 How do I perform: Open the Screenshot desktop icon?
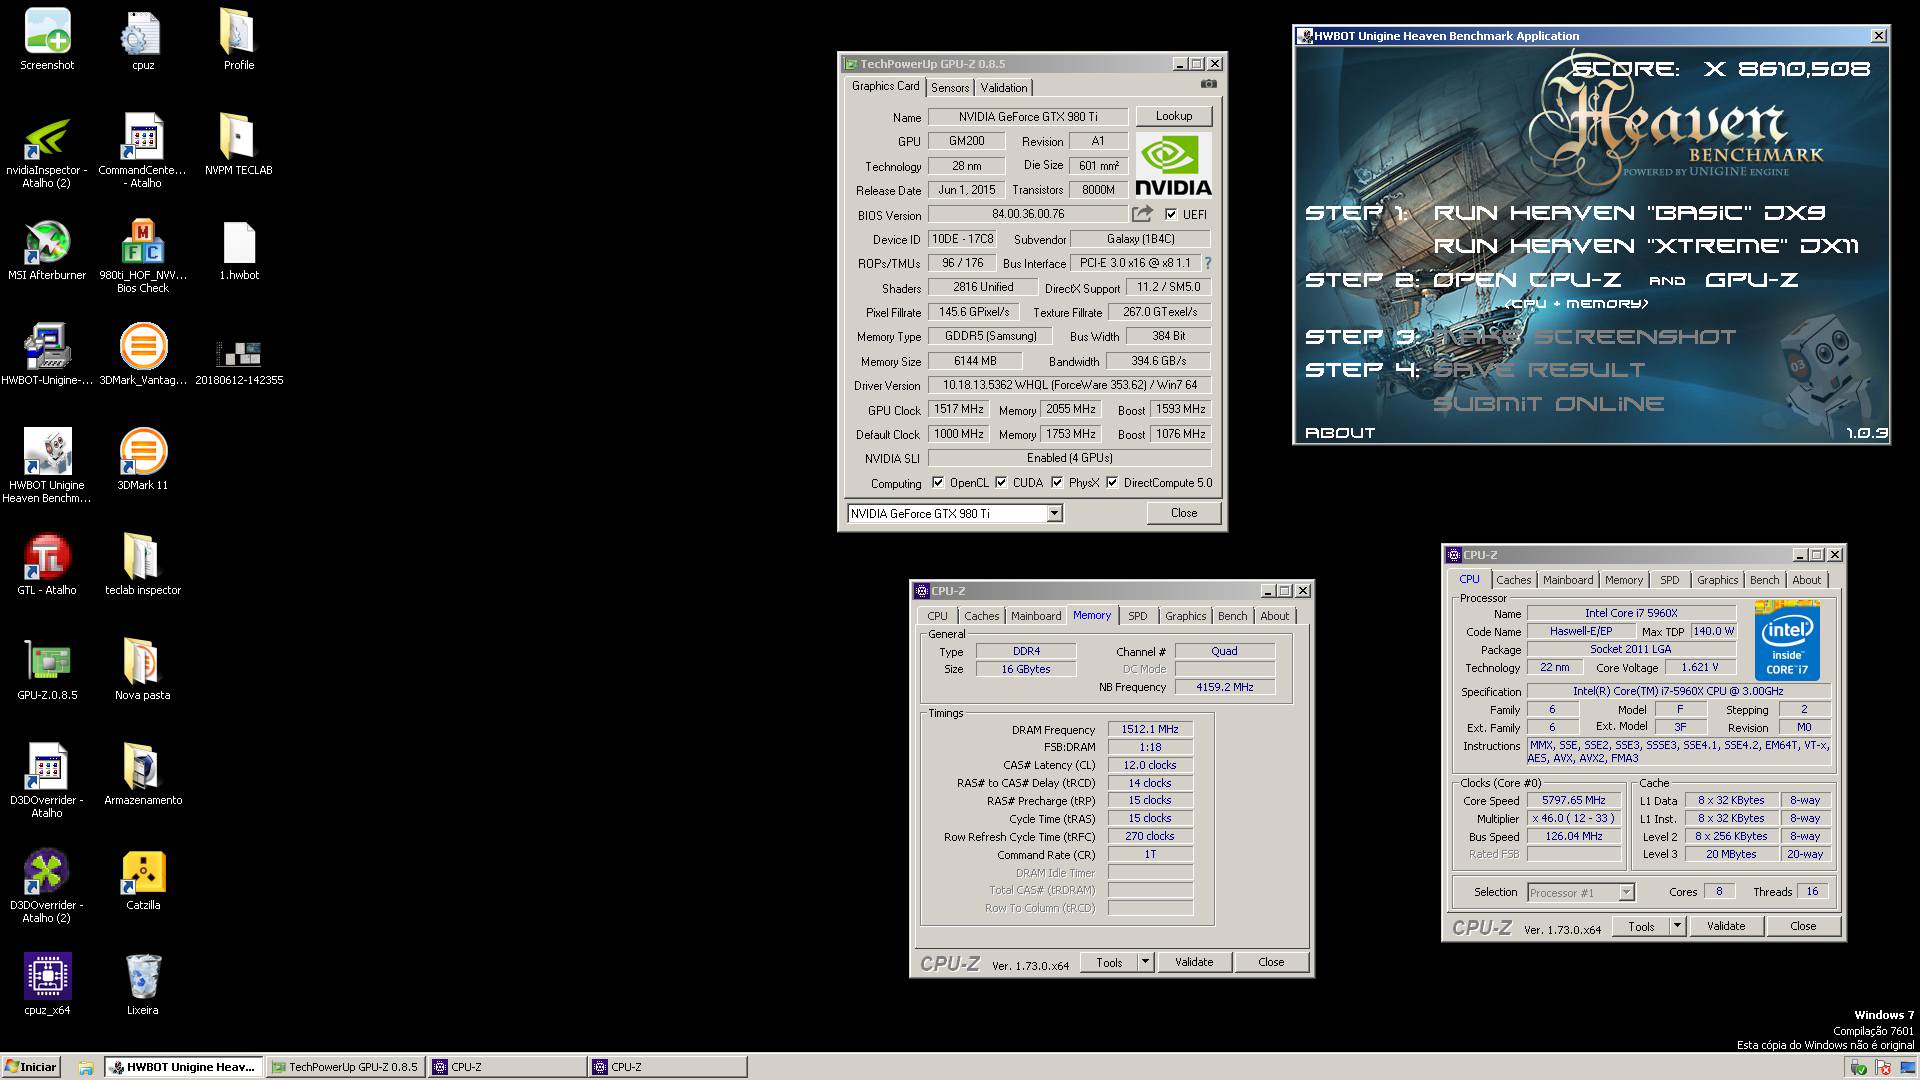click(x=47, y=40)
